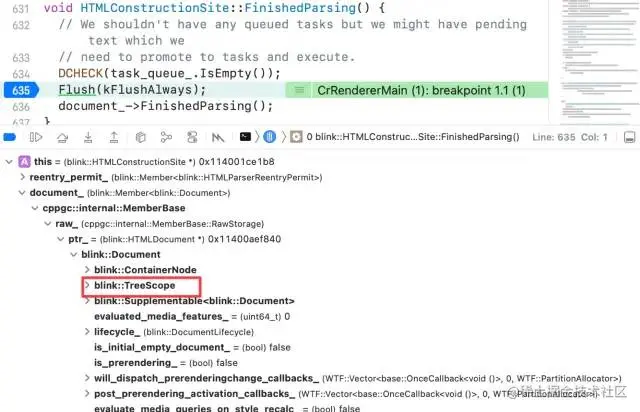This screenshot has width=640, height=412.
Task: Hide the debug area with the panel icon
Action: 629,137
